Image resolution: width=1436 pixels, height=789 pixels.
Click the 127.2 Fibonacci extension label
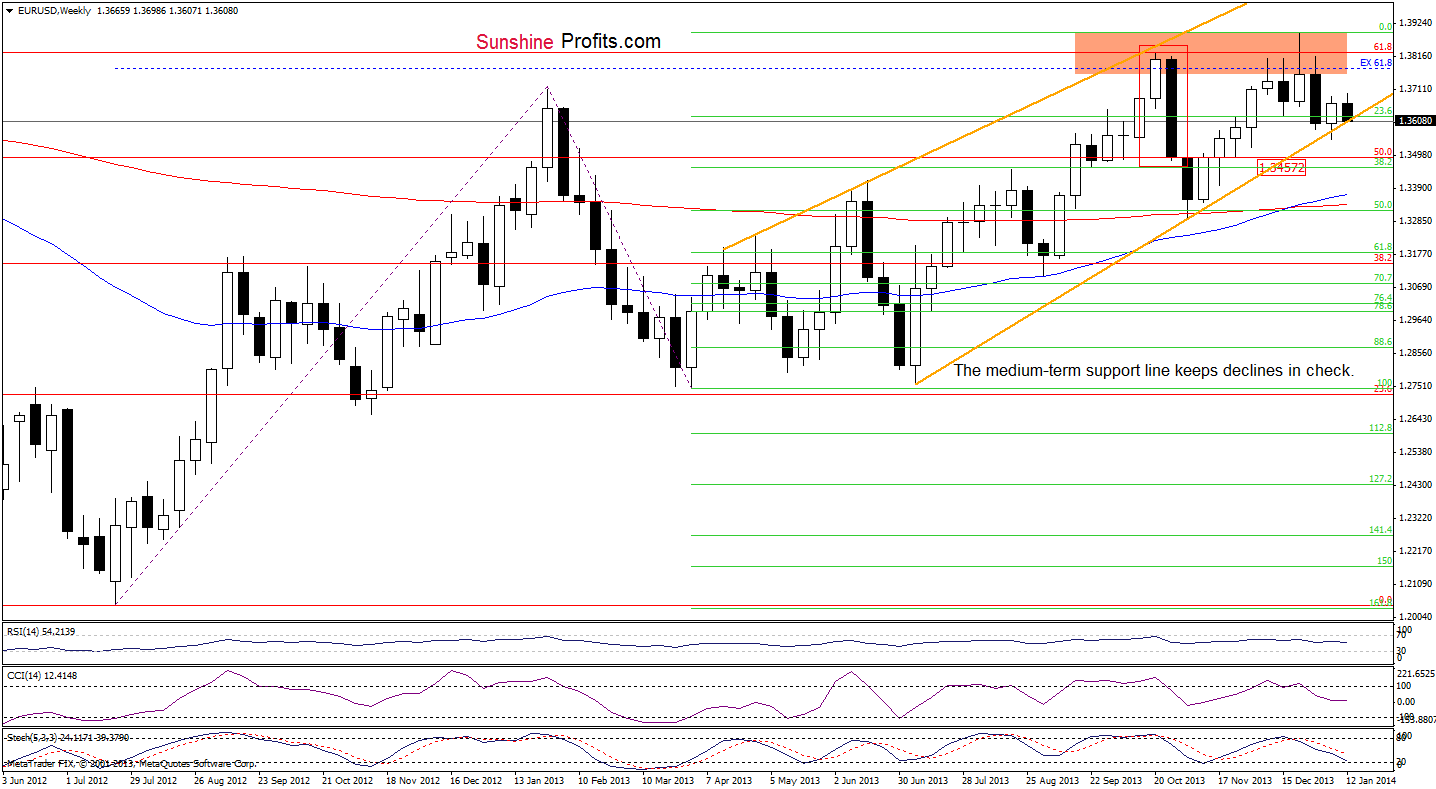(x=1381, y=479)
